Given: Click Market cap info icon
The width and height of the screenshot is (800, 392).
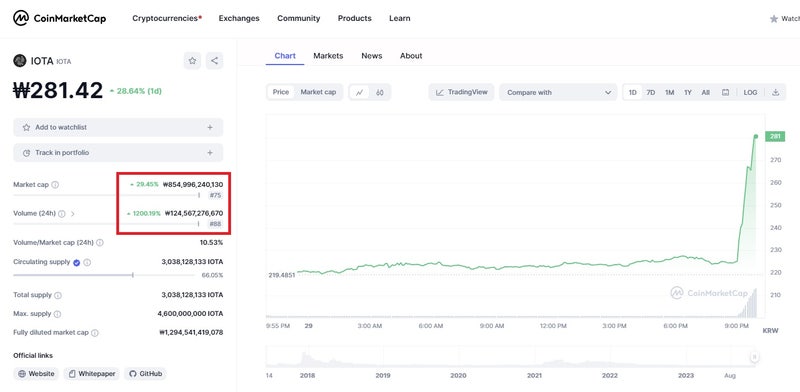Looking at the screenshot, I should coord(55,185).
